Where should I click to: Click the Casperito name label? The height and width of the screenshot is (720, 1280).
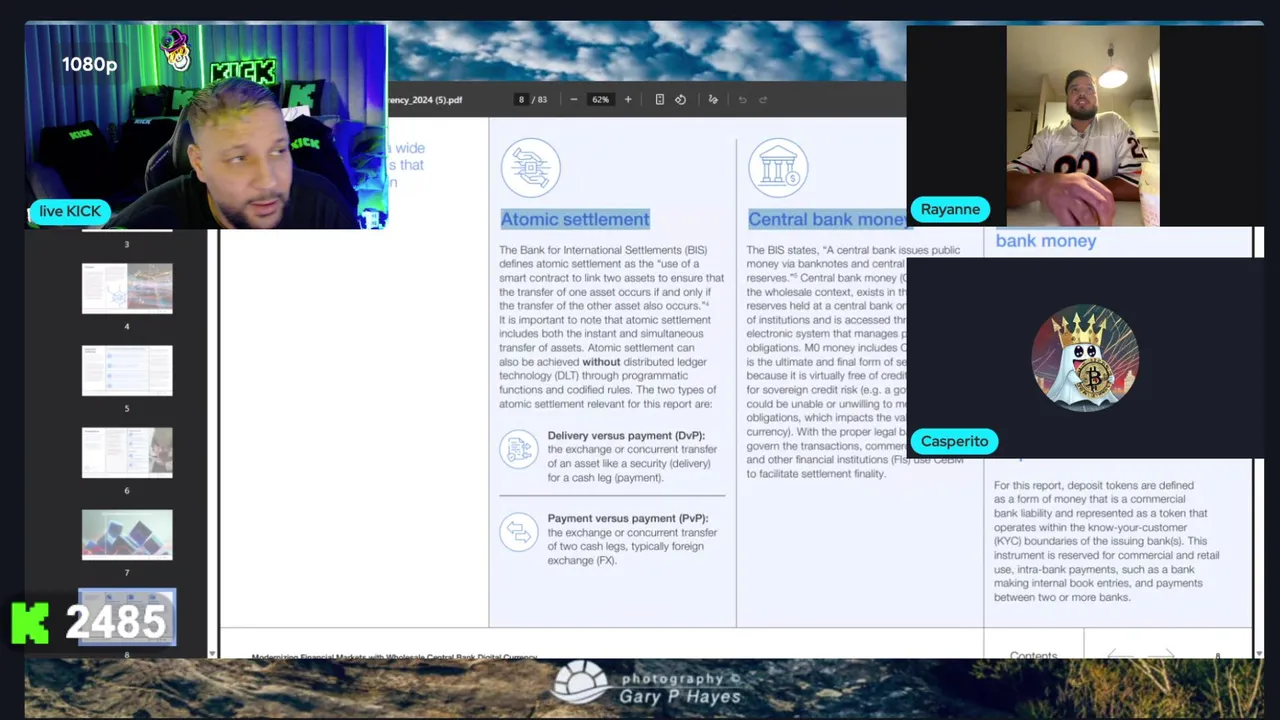954,441
